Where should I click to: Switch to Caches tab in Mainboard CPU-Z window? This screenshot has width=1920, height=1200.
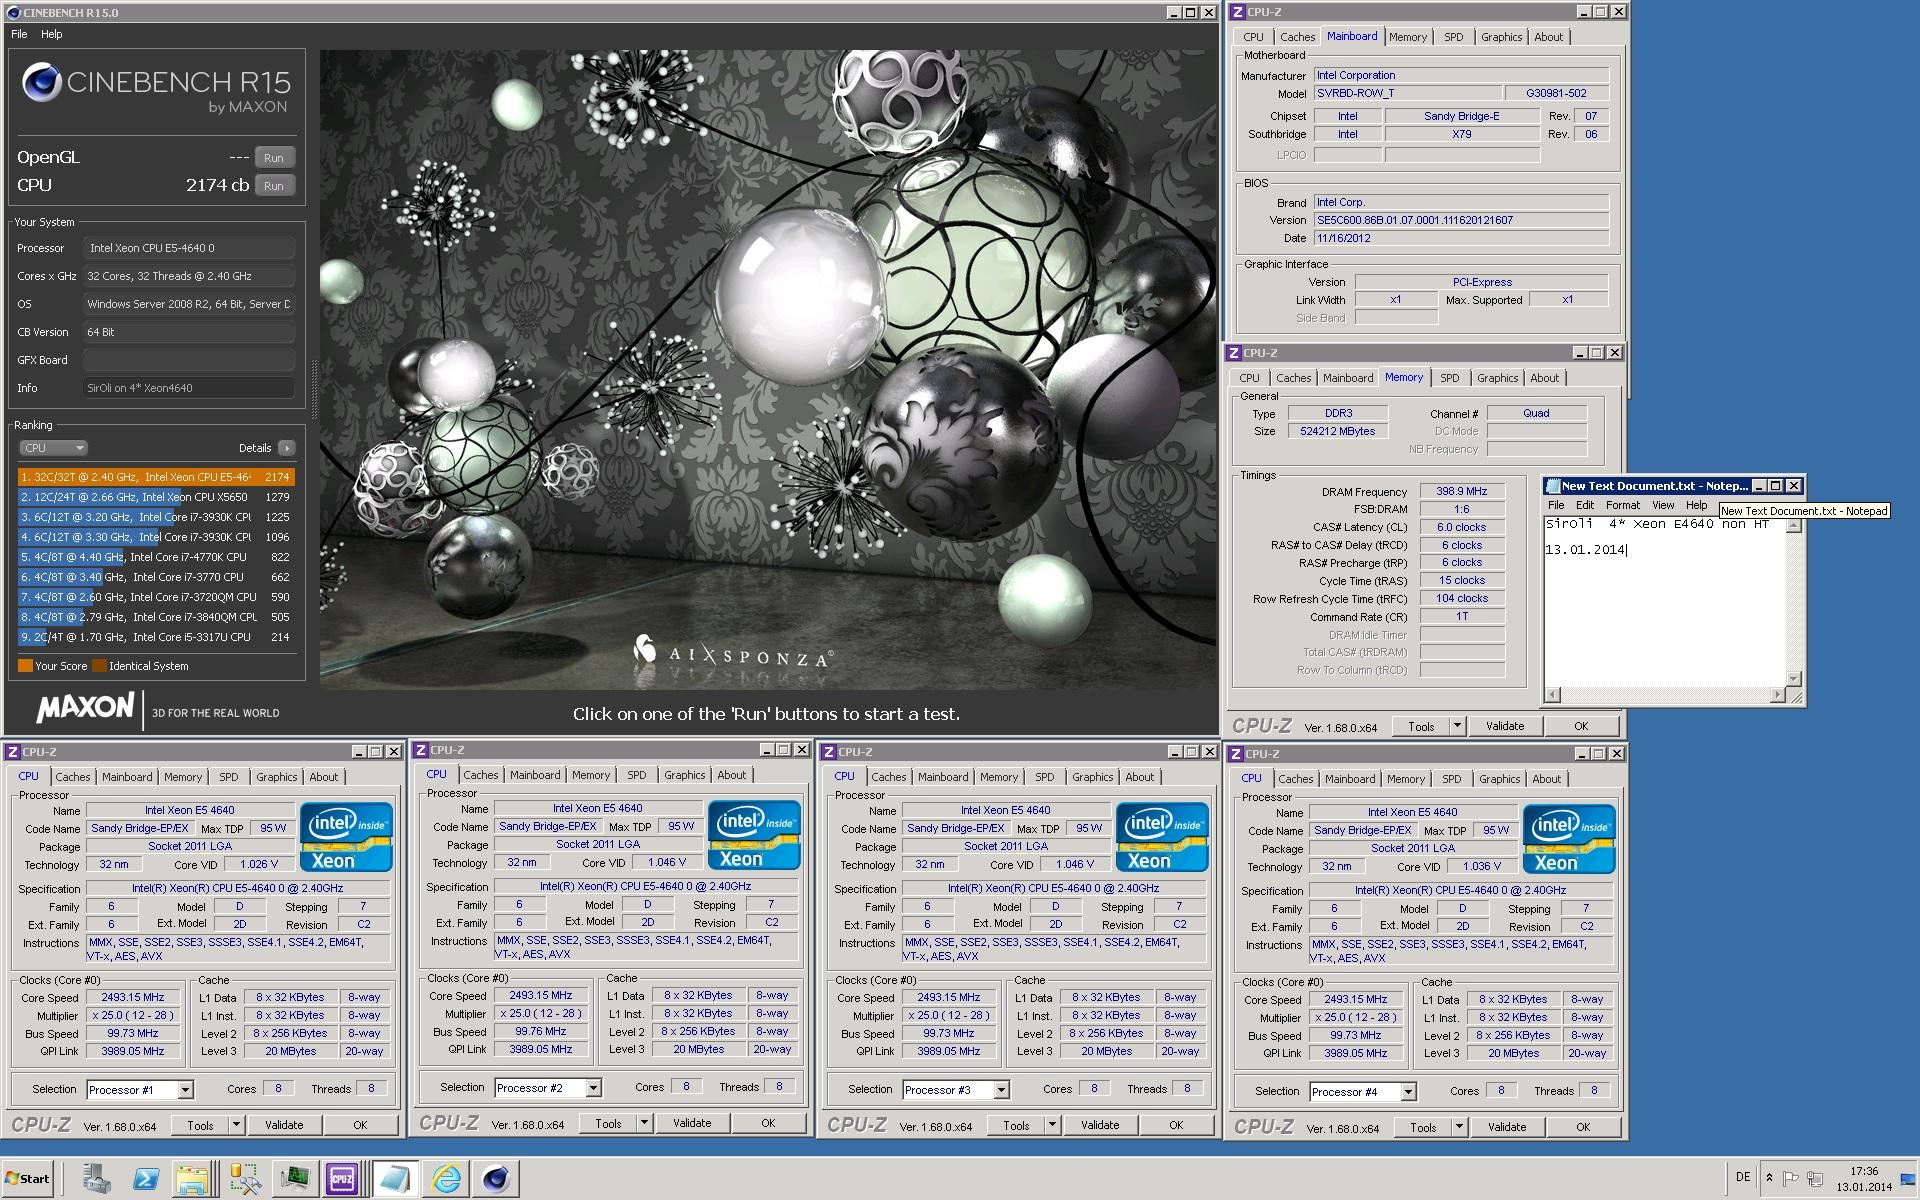click(x=1297, y=37)
